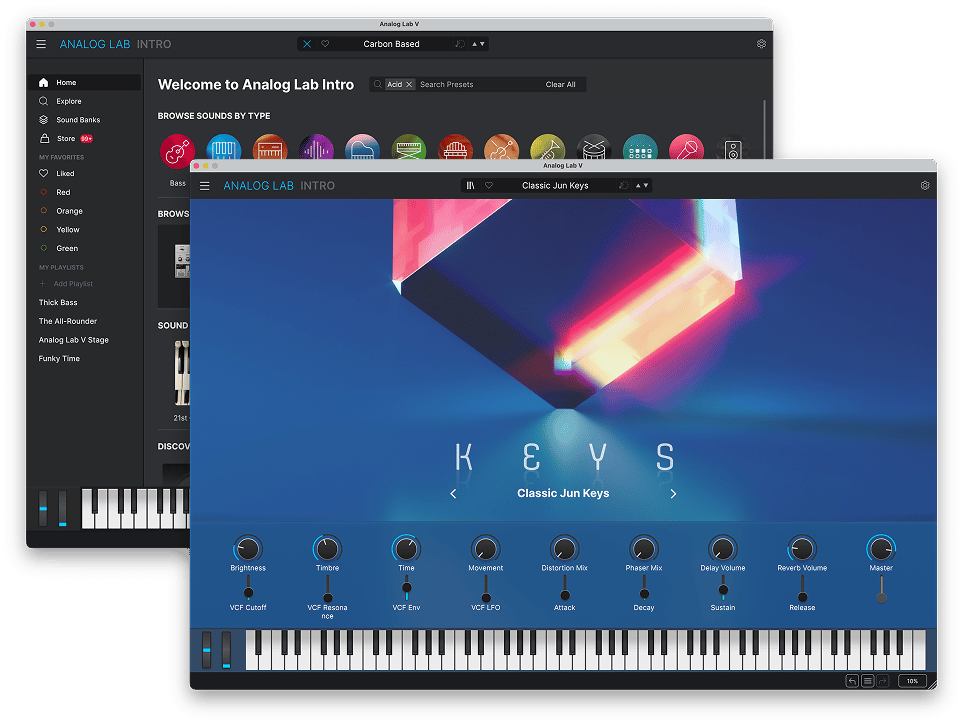Open settings gear in the front window
The width and height of the screenshot is (963, 725).
click(x=925, y=185)
